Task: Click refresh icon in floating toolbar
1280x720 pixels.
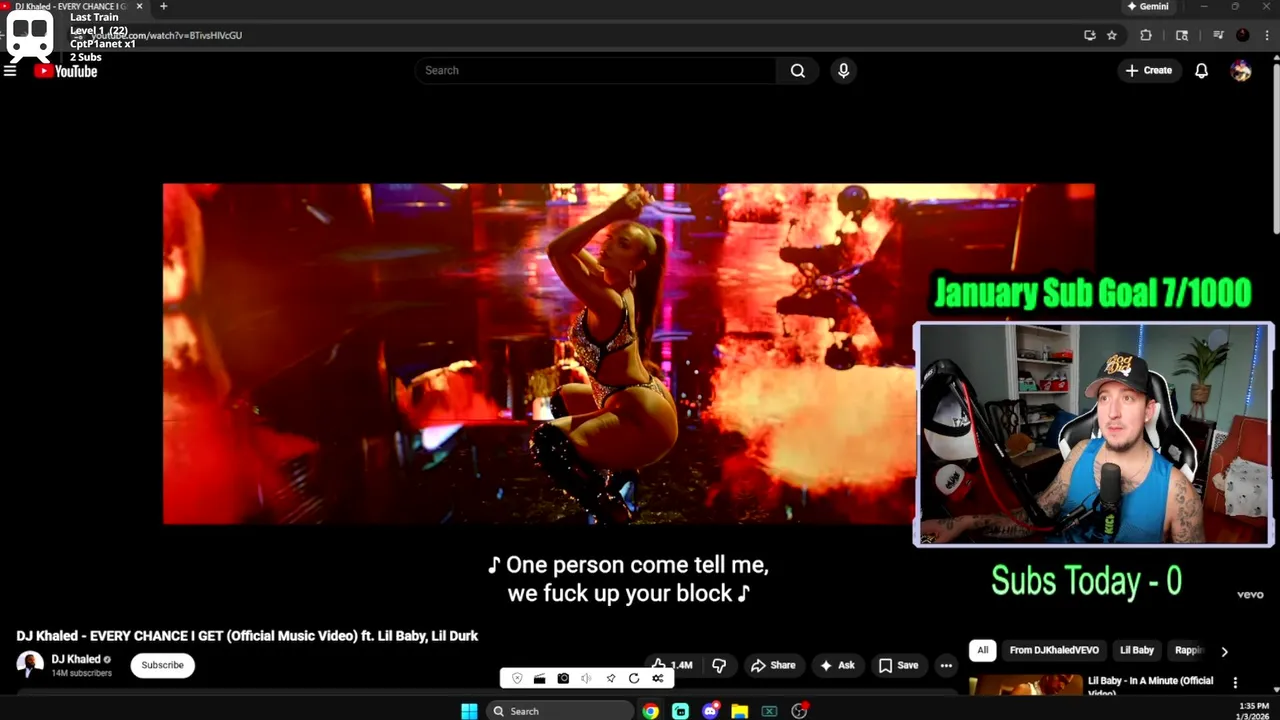Action: [x=634, y=678]
